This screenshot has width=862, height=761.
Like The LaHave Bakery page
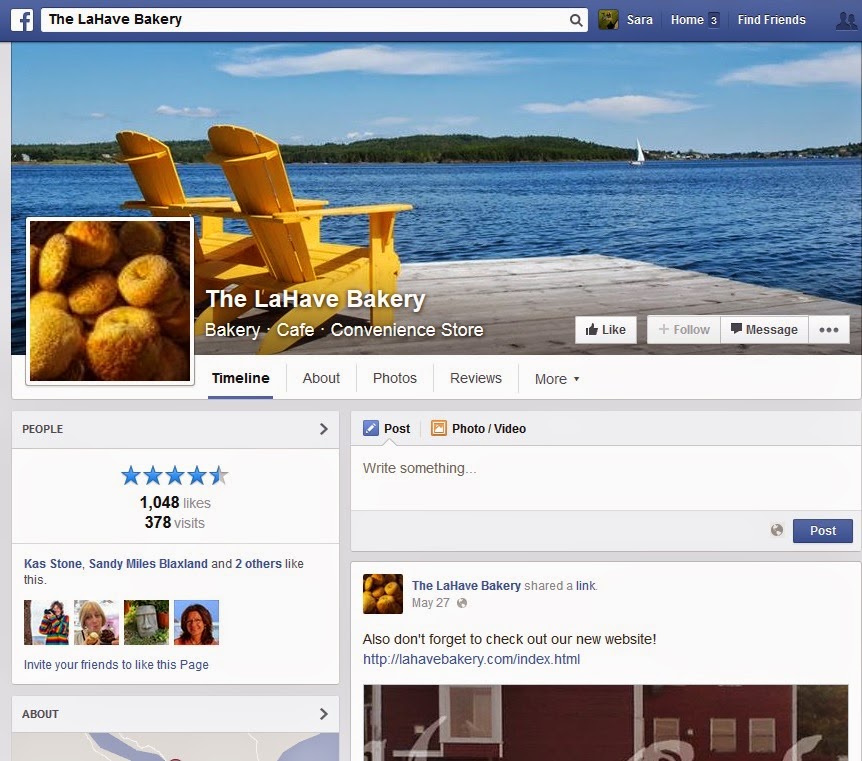(x=606, y=330)
